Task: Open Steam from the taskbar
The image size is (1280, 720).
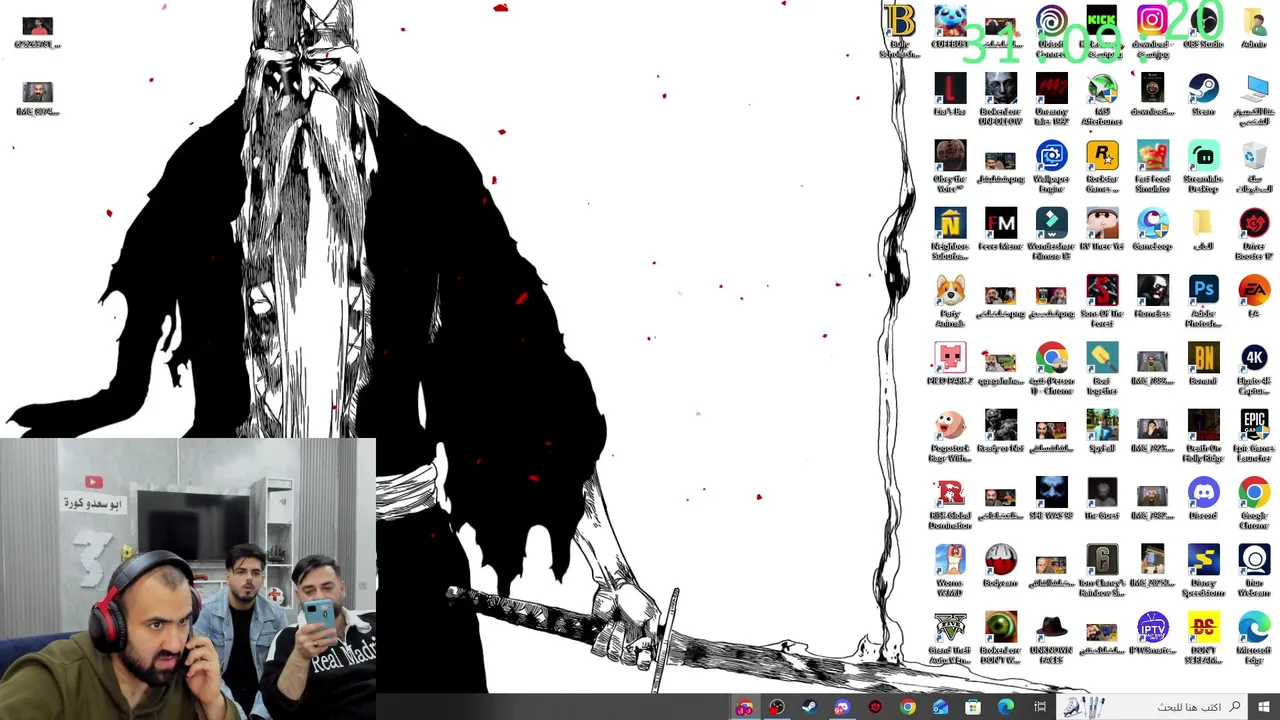Action: click(x=808, y=707)
